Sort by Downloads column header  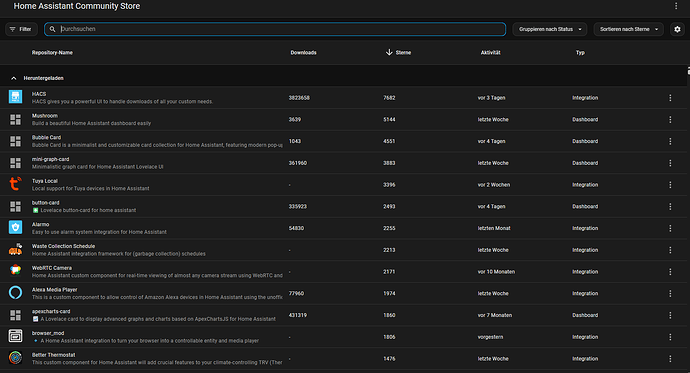(303, 53)
